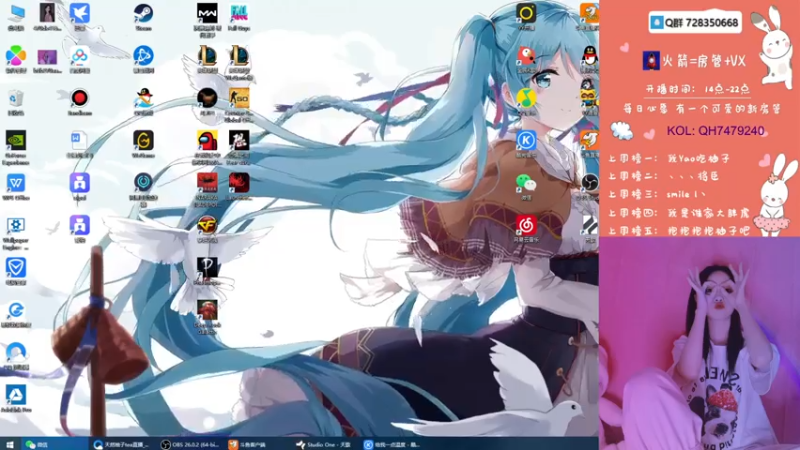This screenshot has height=450, width=800.
Task: Launch the QQ penguin messenger shortcut
Action: [590, 56]
